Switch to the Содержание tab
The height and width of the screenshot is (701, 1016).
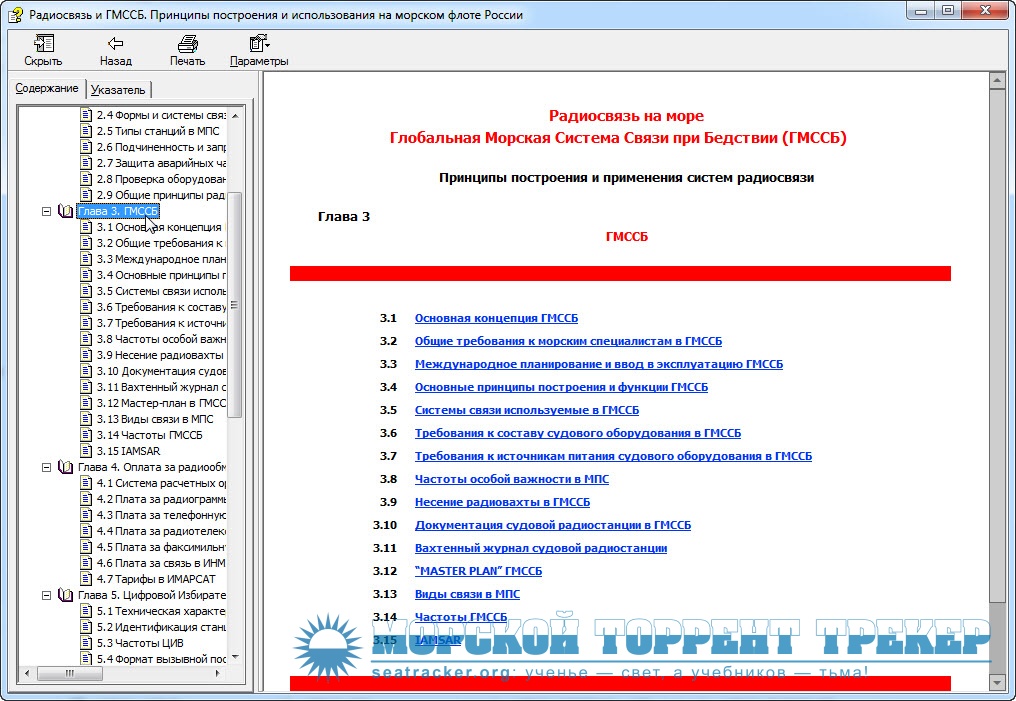pyautogui.click(x=47, y=88)
